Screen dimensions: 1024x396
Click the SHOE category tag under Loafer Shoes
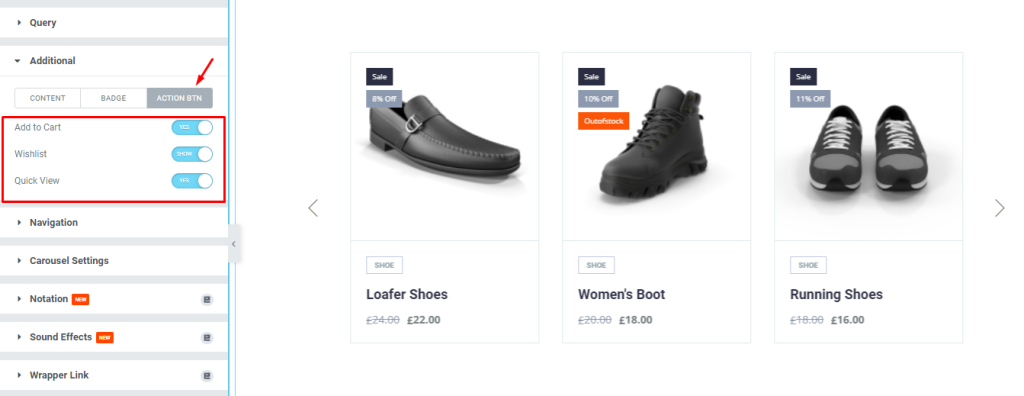pyautogui.click(x=385, y=265)
